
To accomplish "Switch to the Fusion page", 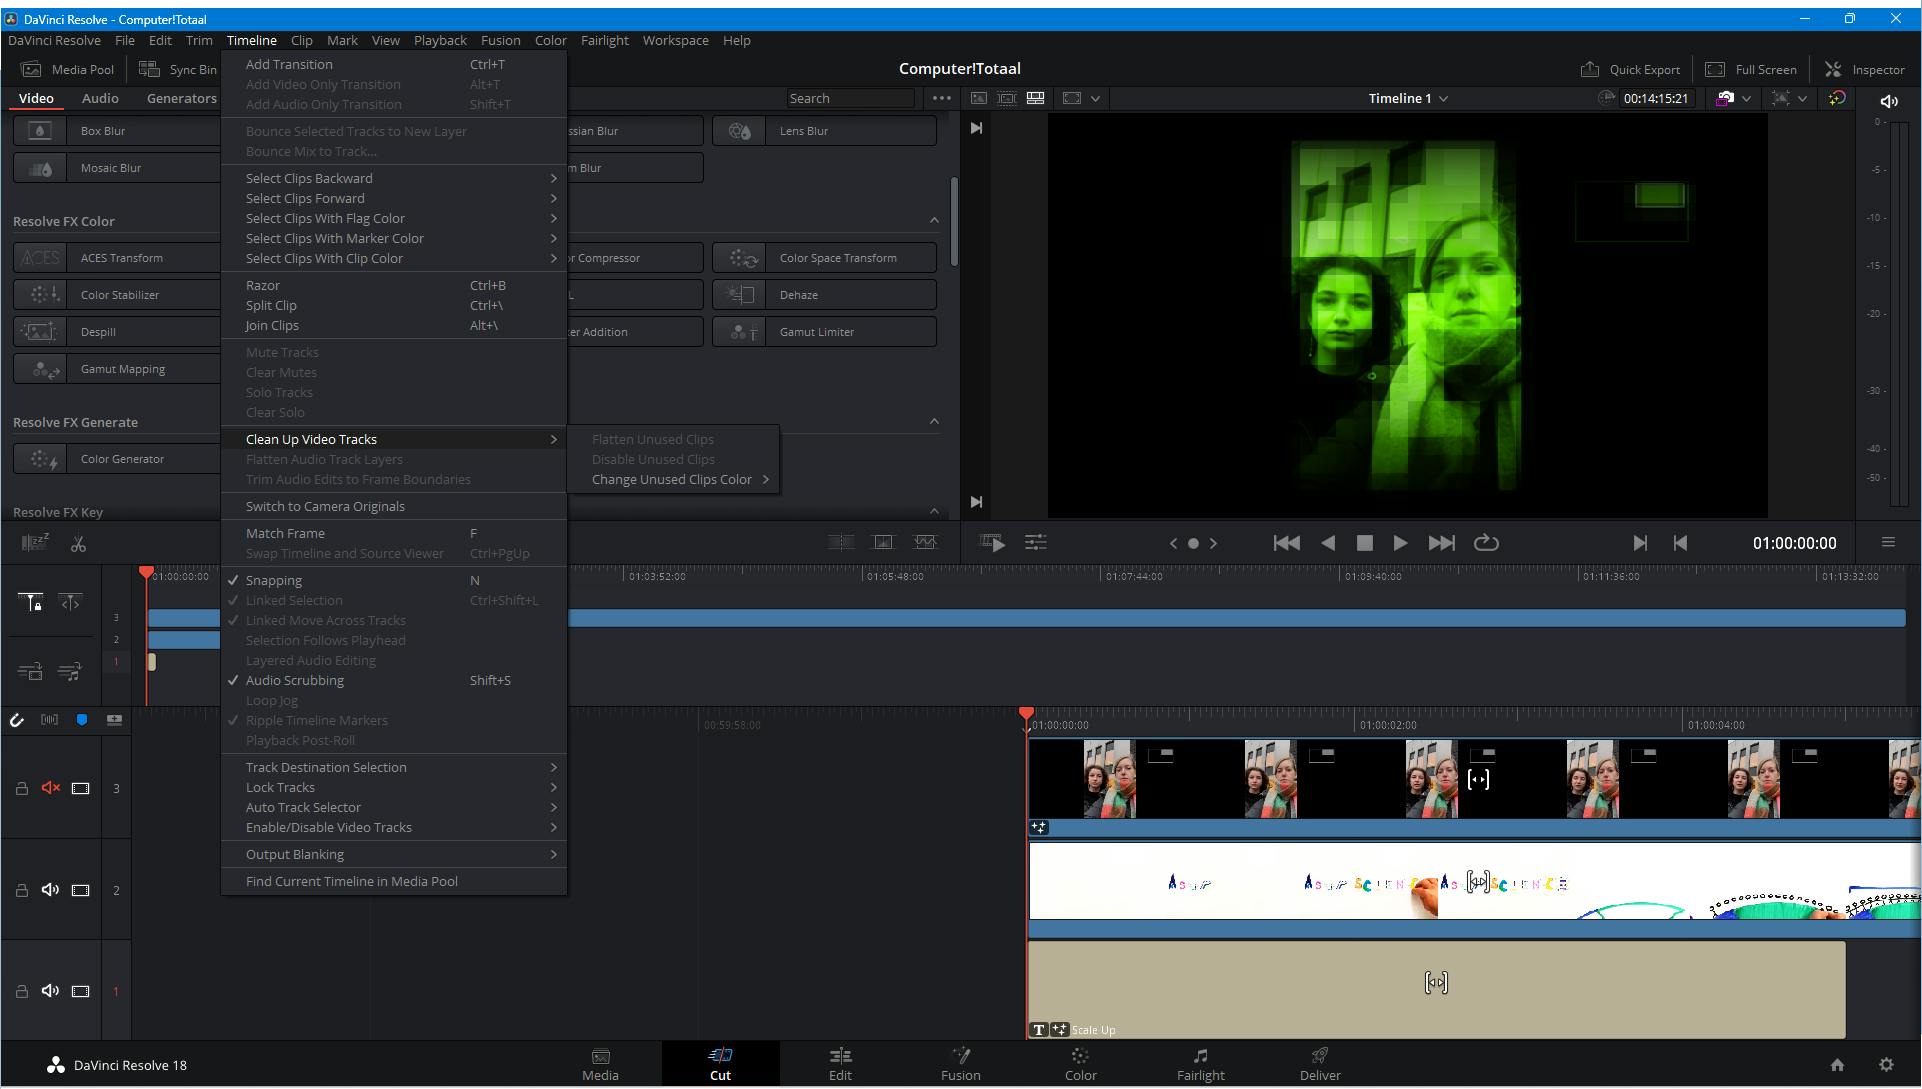I will [959, 1064].
